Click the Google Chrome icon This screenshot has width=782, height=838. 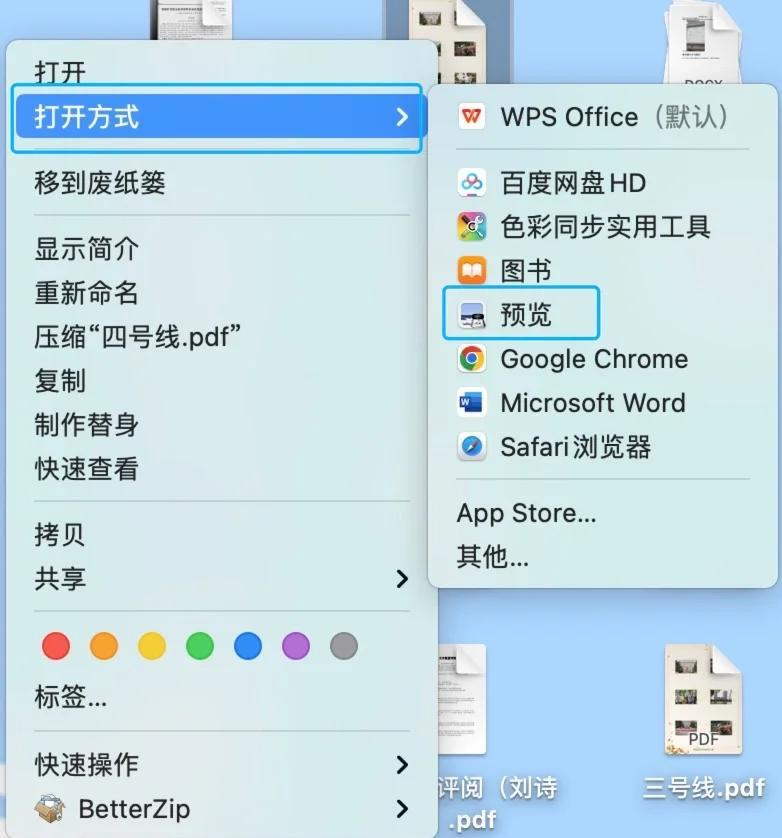tap(472, 359)
